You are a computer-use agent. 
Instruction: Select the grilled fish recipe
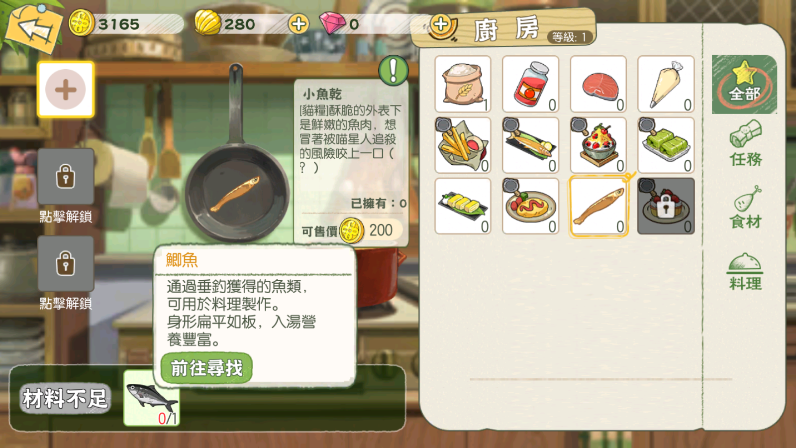point(530,145)
